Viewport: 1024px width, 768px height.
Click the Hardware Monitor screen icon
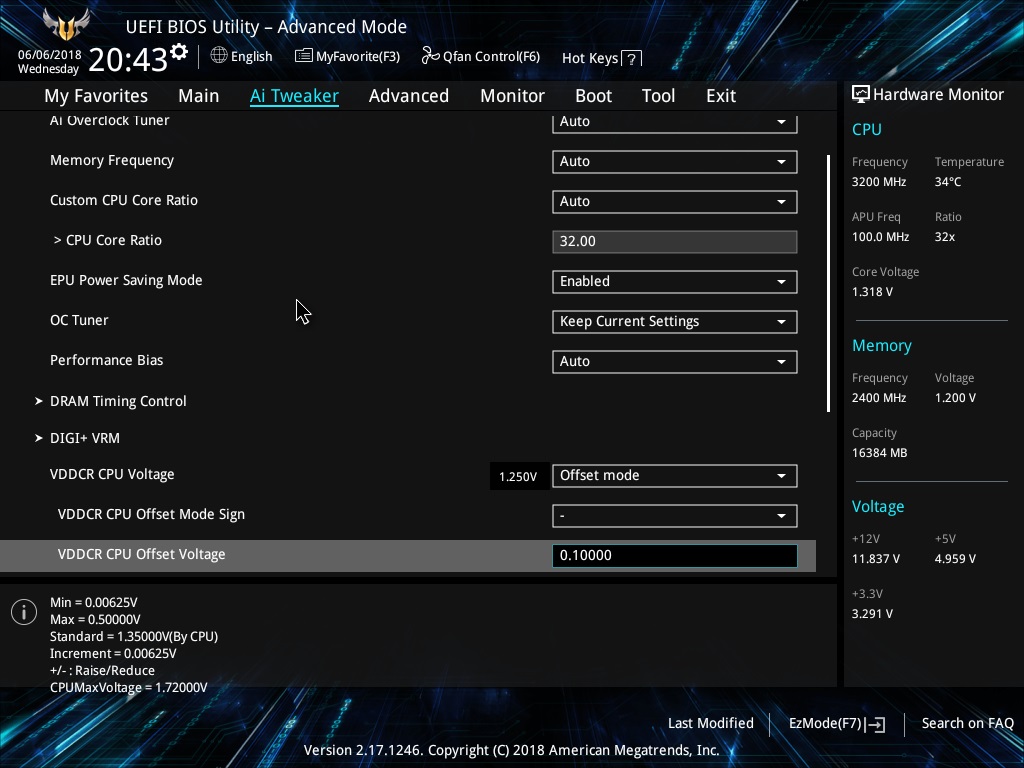click(x=861, y=95)
